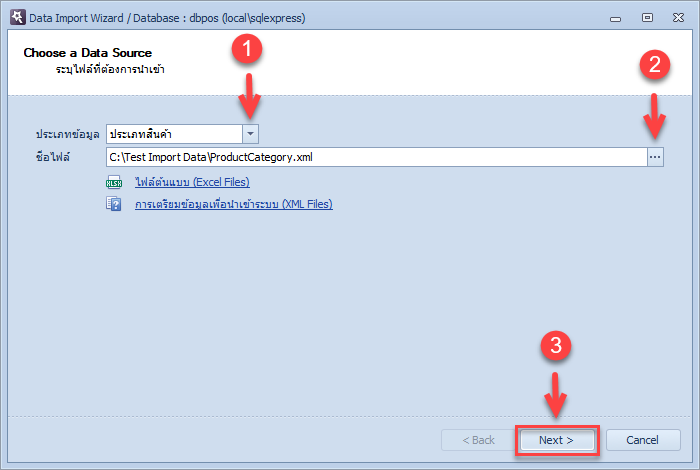Click the green XLSX Excel file icon

pyautogui.click(x=114, y=182)
